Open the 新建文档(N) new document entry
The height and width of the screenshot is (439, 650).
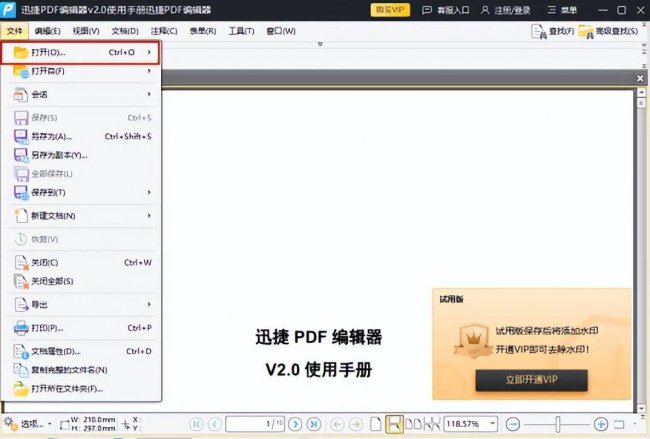click(81, 216)
